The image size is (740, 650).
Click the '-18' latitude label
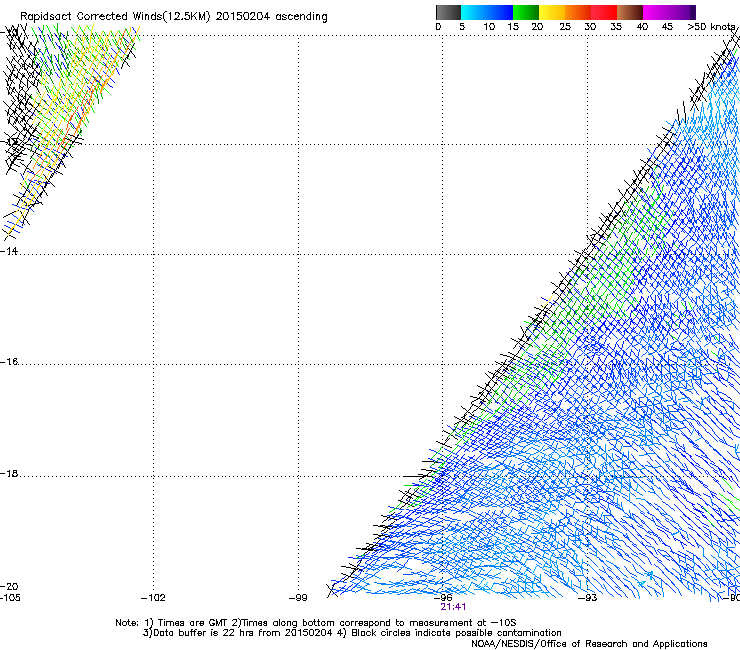(x=9, y=473)
